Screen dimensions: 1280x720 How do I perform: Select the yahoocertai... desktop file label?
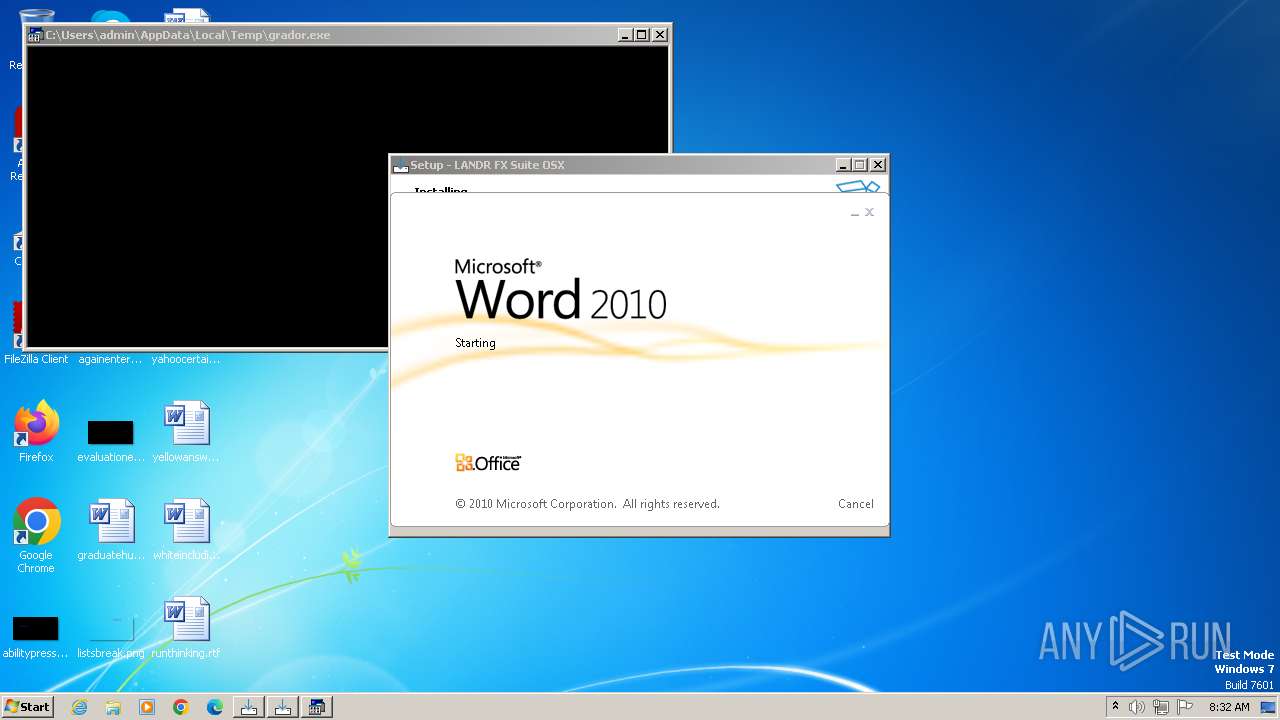coord(186,359)
